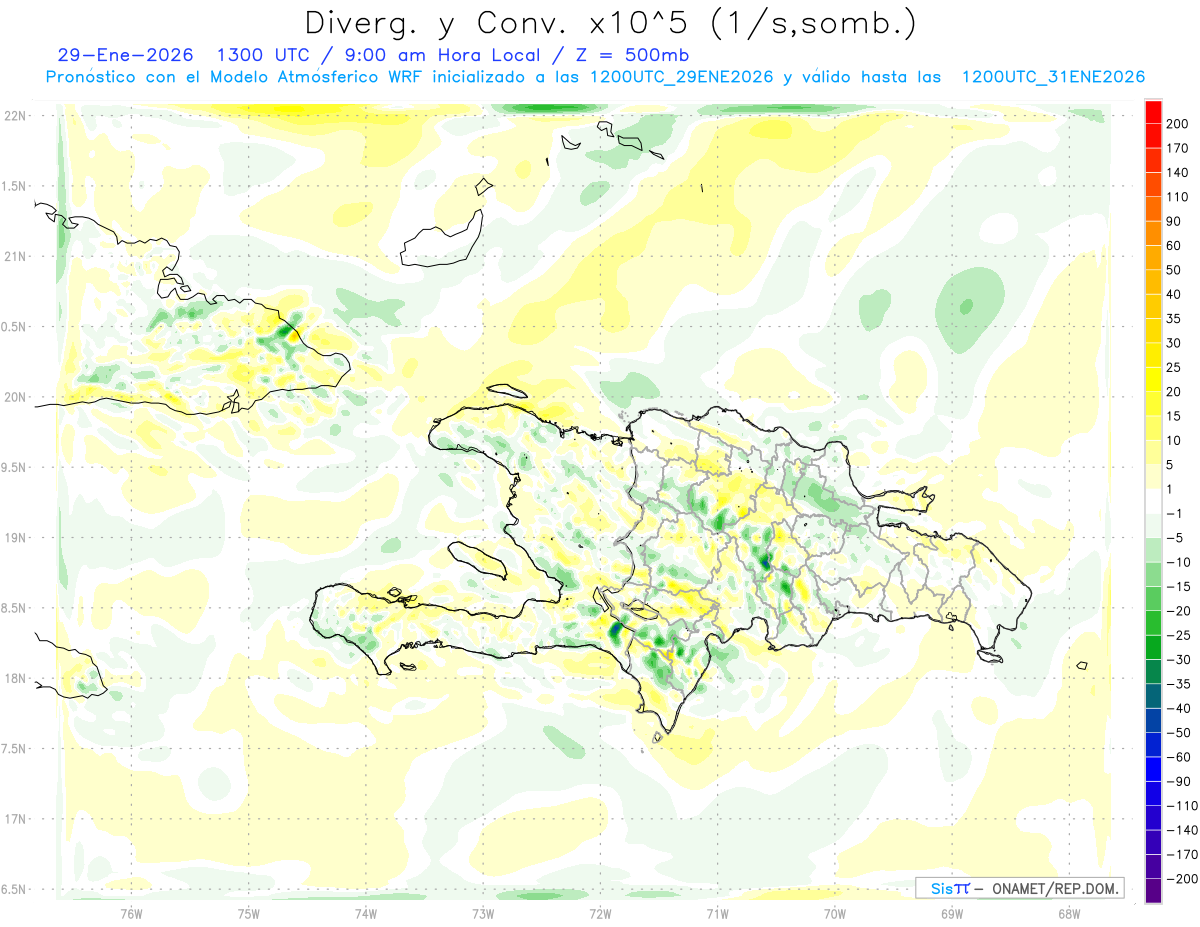The width and height of the screenshot is (1200, 927).
Task: Click the '-140' colorbar value
Action: [x=1183, y=830]
